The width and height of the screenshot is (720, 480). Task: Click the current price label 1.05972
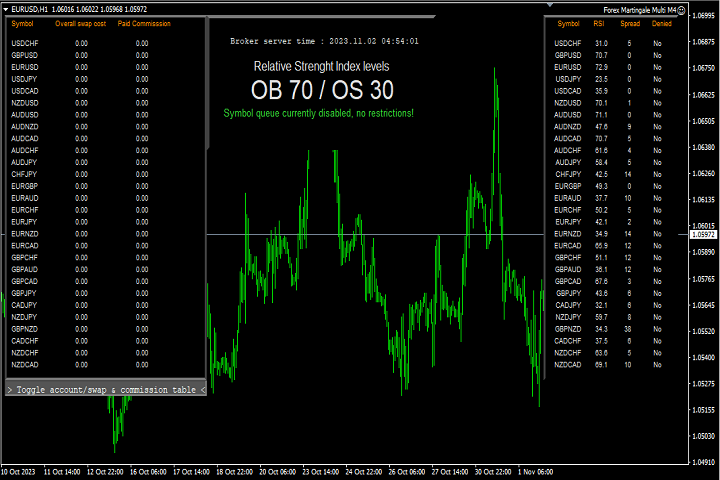coord(703,235)
